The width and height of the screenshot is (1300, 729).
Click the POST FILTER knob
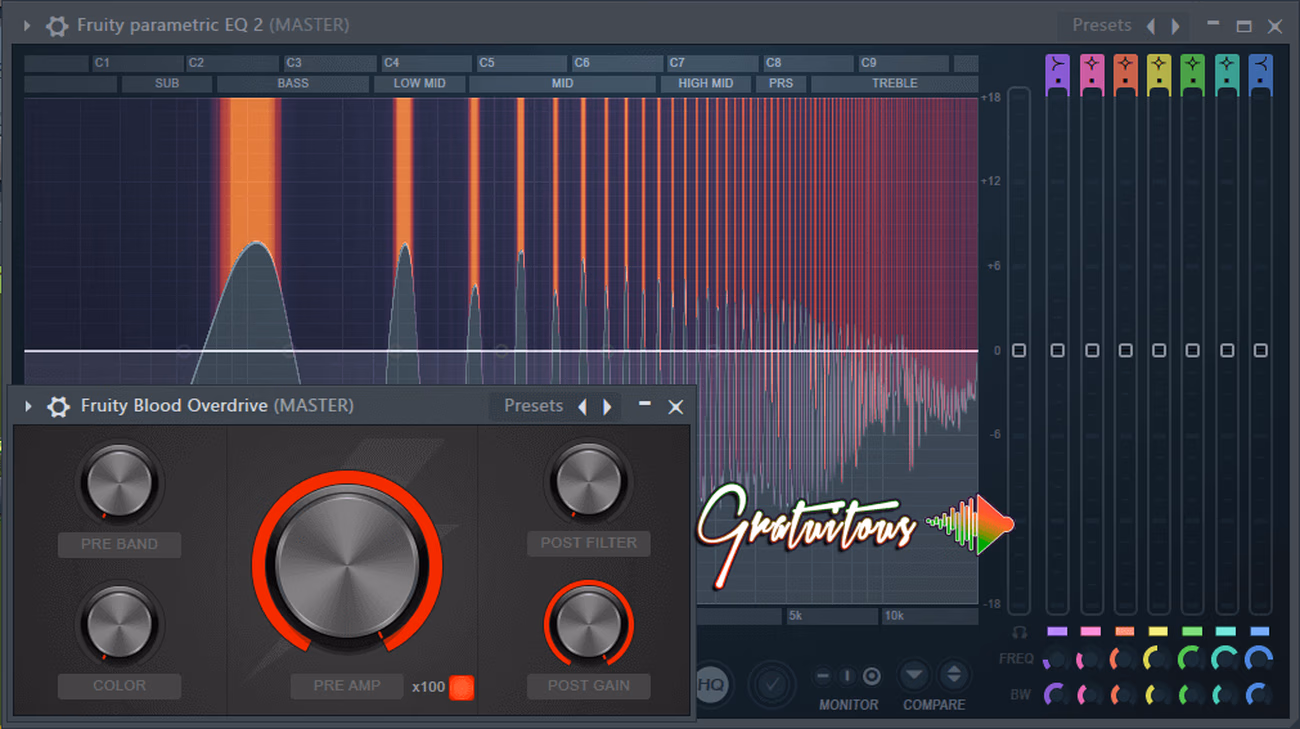click(589, 481)
